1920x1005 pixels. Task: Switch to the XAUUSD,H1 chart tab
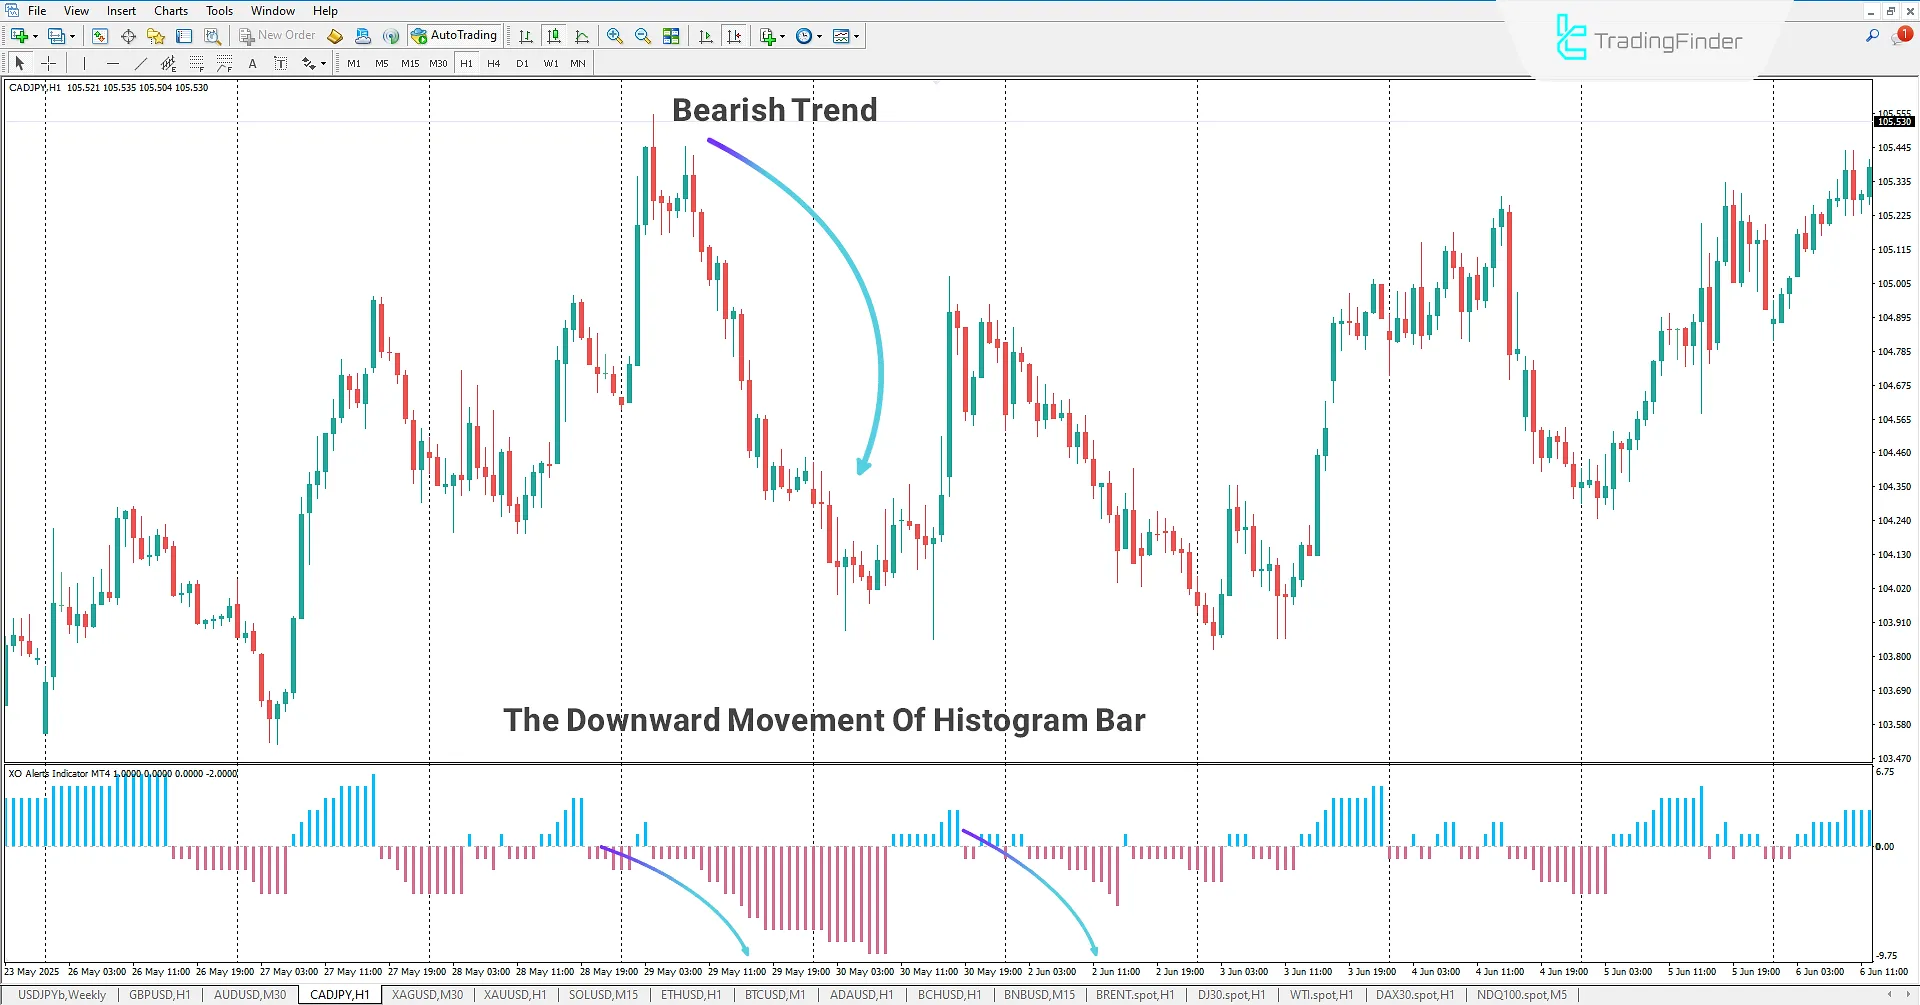point(514,994)
